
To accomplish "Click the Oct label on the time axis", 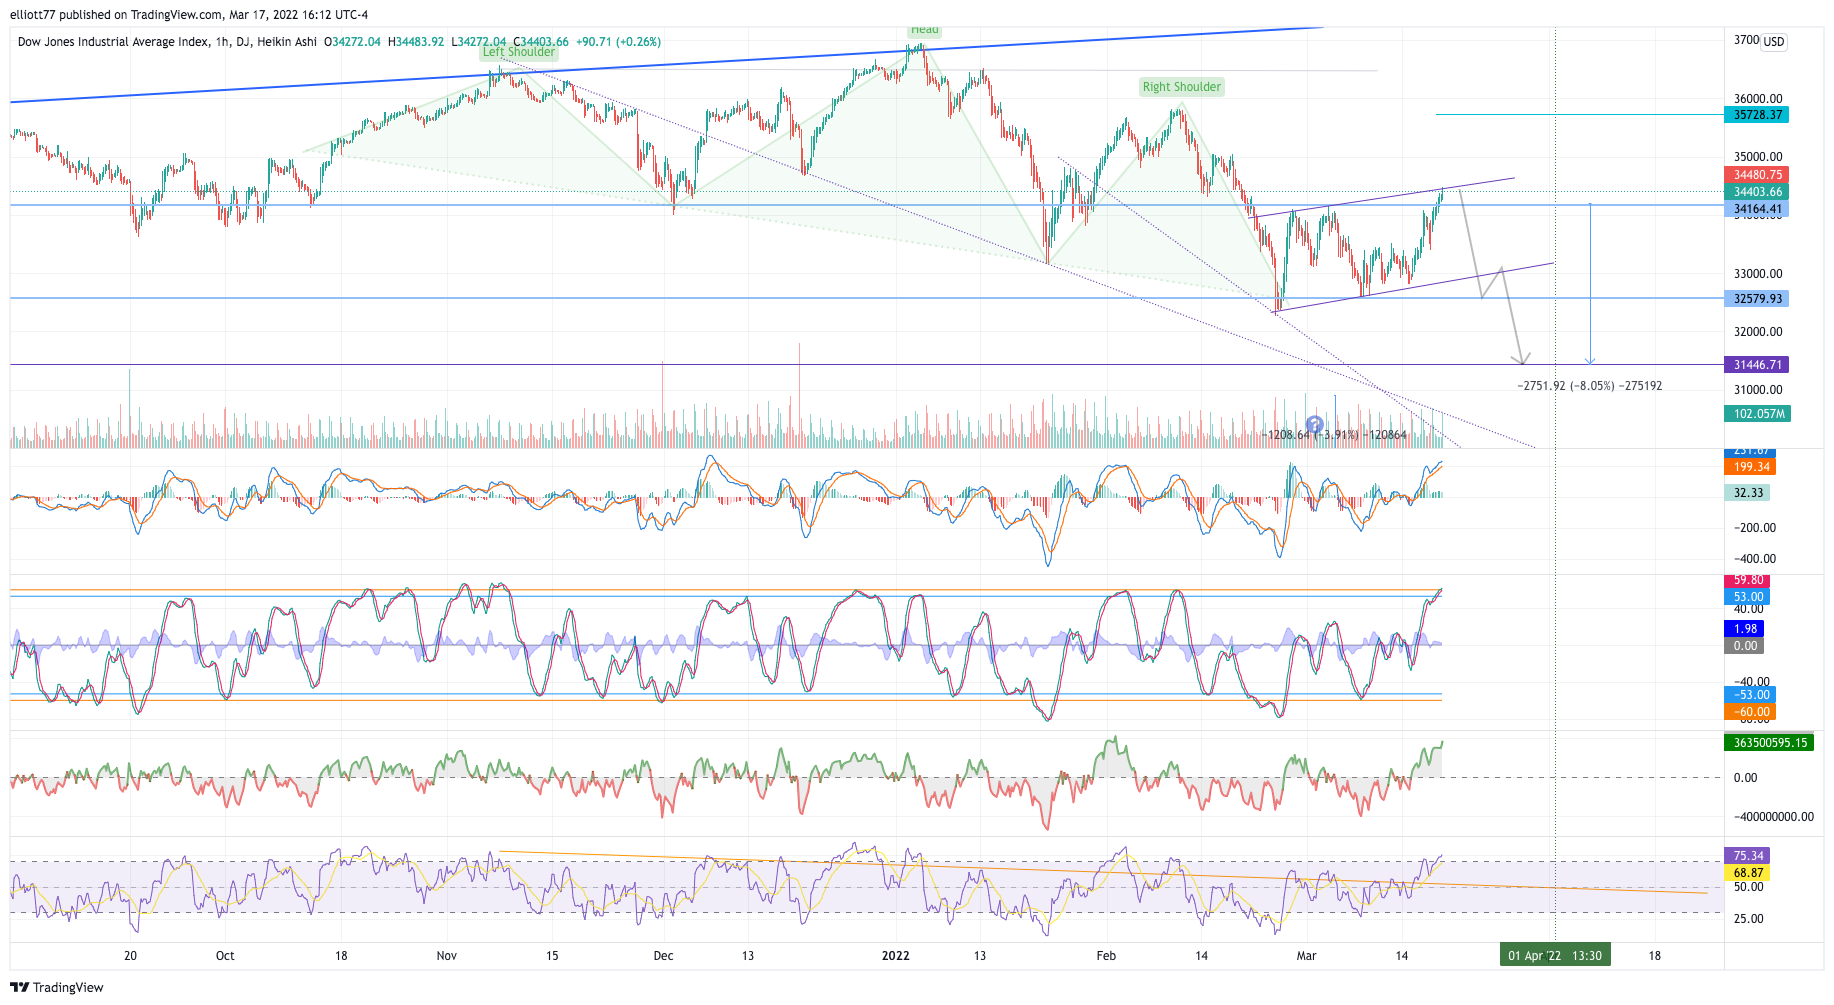I will [x=225, y=956].
